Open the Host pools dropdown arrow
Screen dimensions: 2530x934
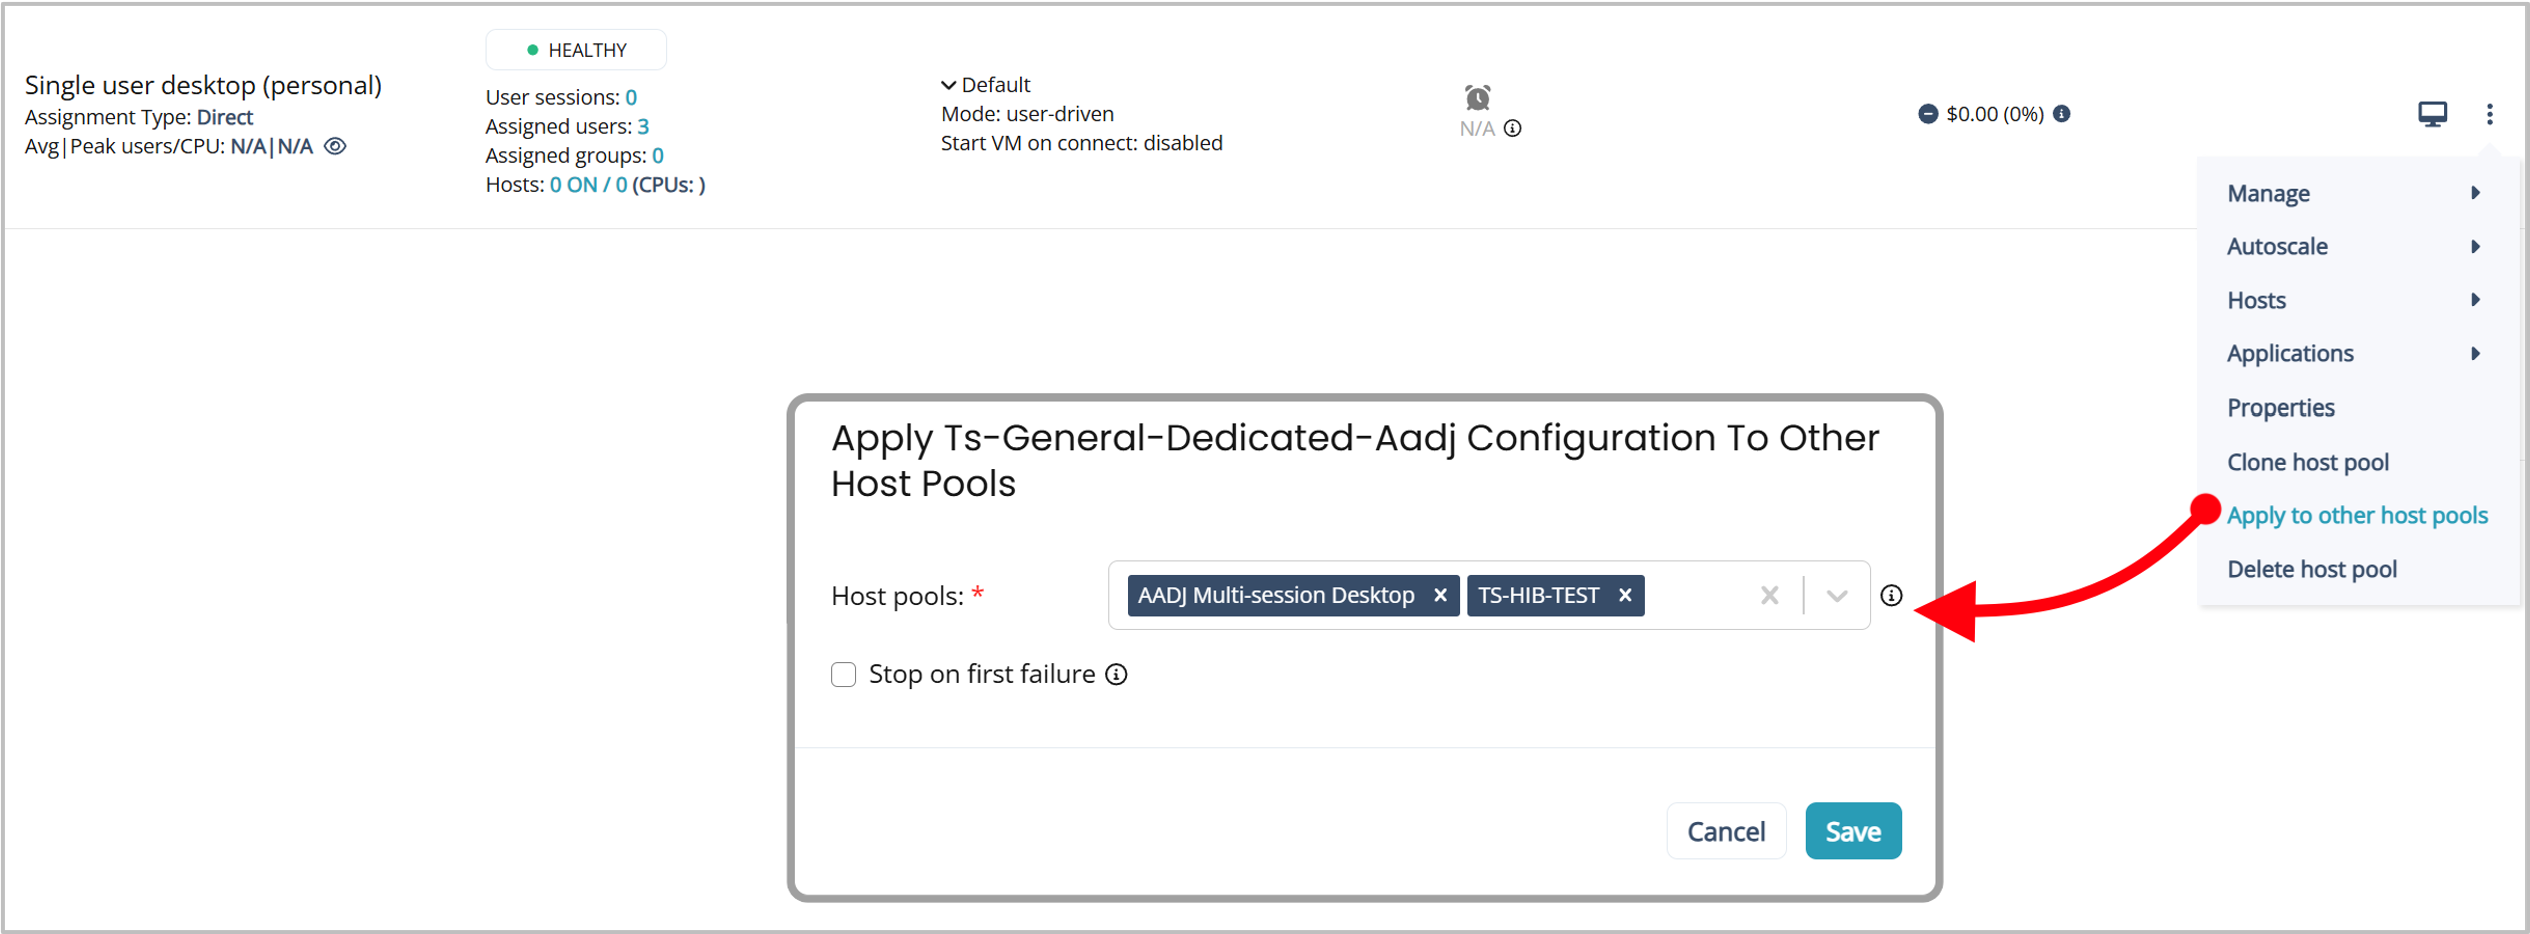click(1836, 595)
